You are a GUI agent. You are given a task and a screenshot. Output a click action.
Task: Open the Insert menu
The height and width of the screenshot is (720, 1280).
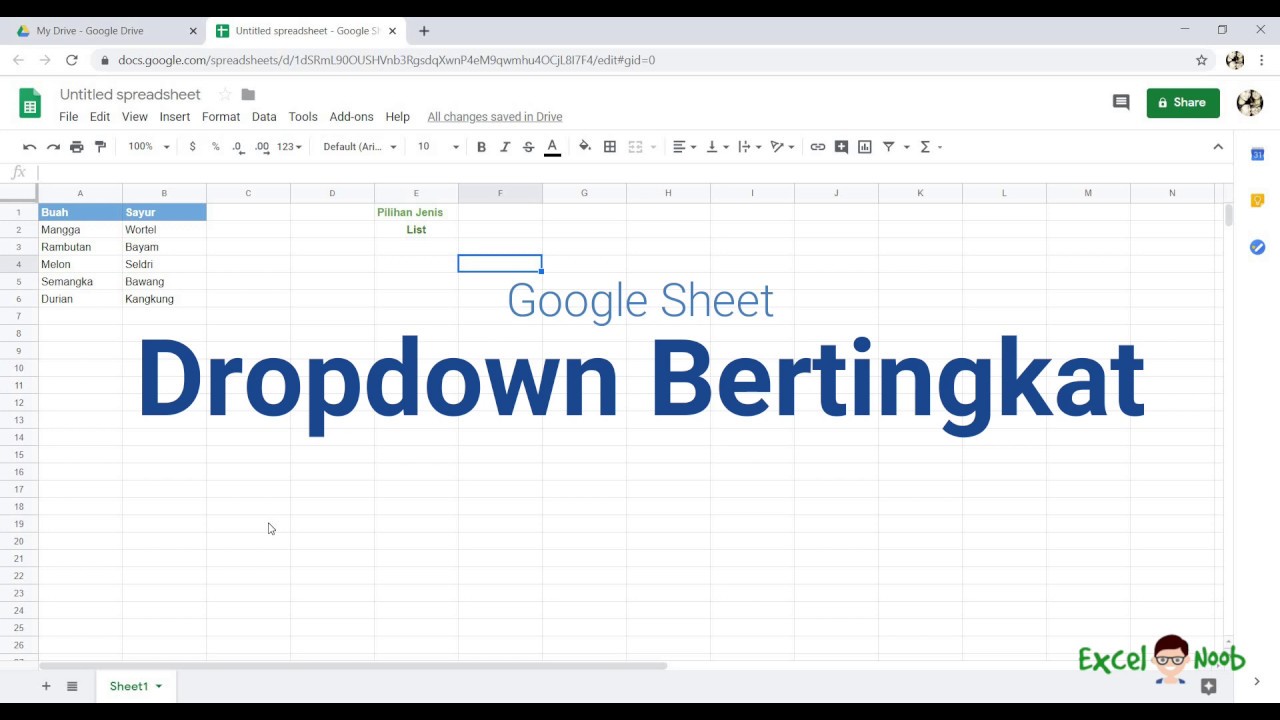(175, 117)
